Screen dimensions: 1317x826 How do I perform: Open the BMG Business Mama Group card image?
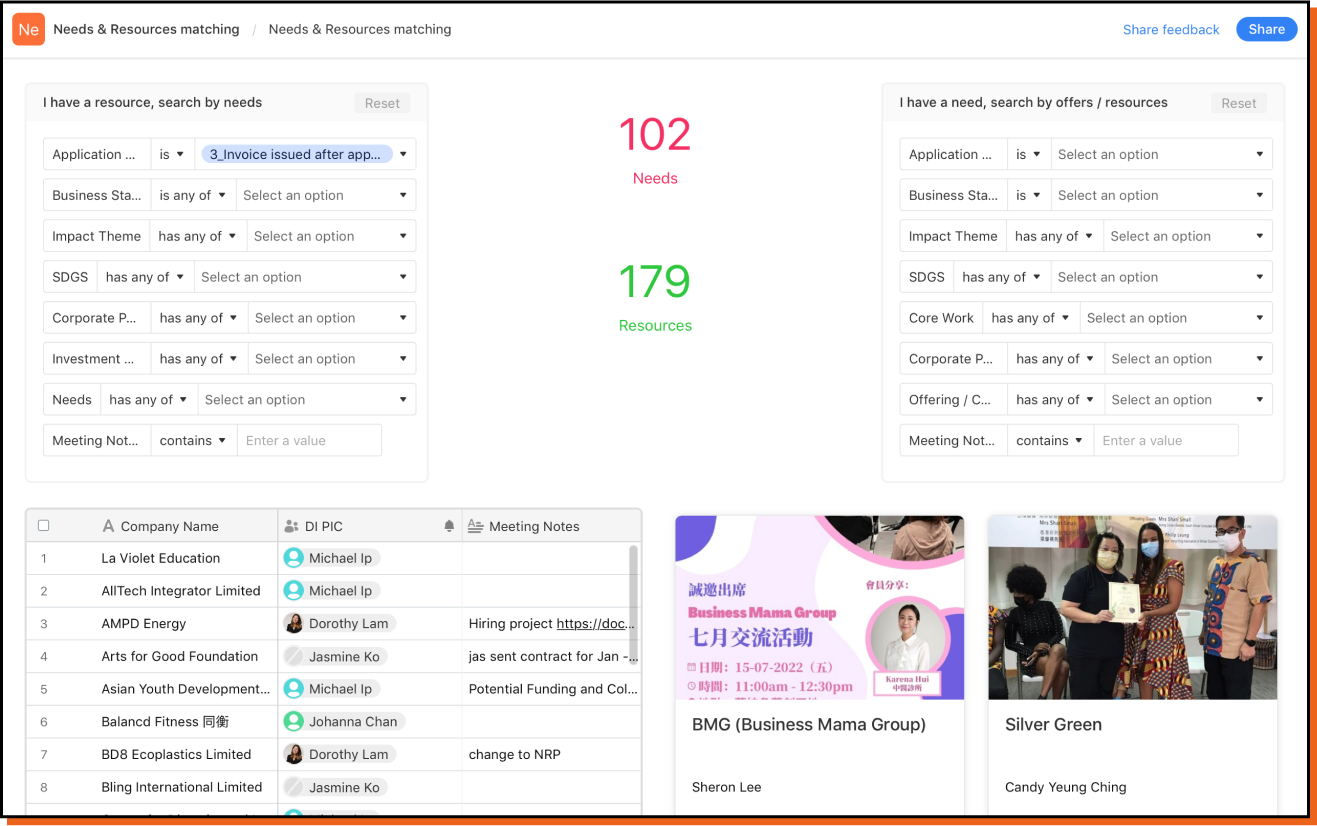[819, 607]
